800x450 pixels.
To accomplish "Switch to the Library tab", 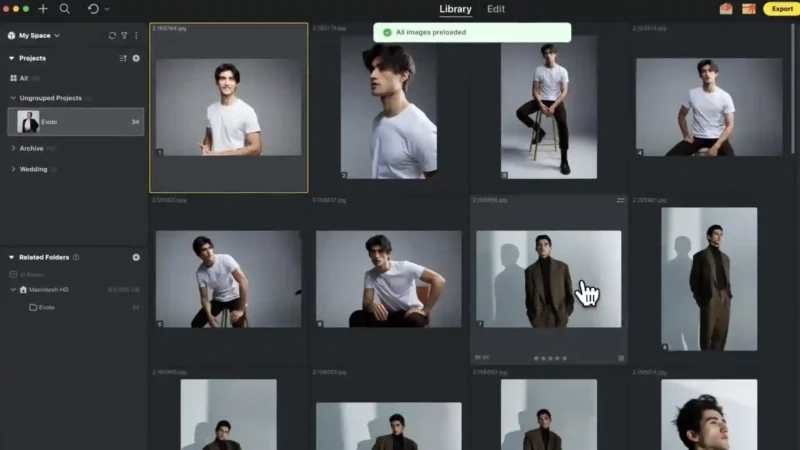I will pyautogui.click(x=455, y=9).
